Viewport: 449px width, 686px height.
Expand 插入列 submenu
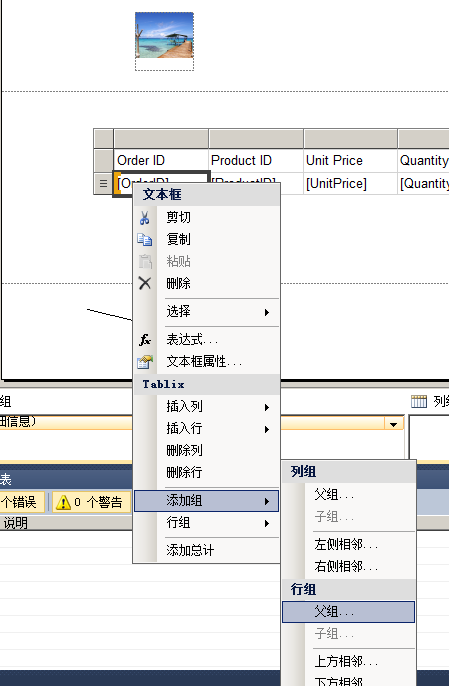[207, 406]
